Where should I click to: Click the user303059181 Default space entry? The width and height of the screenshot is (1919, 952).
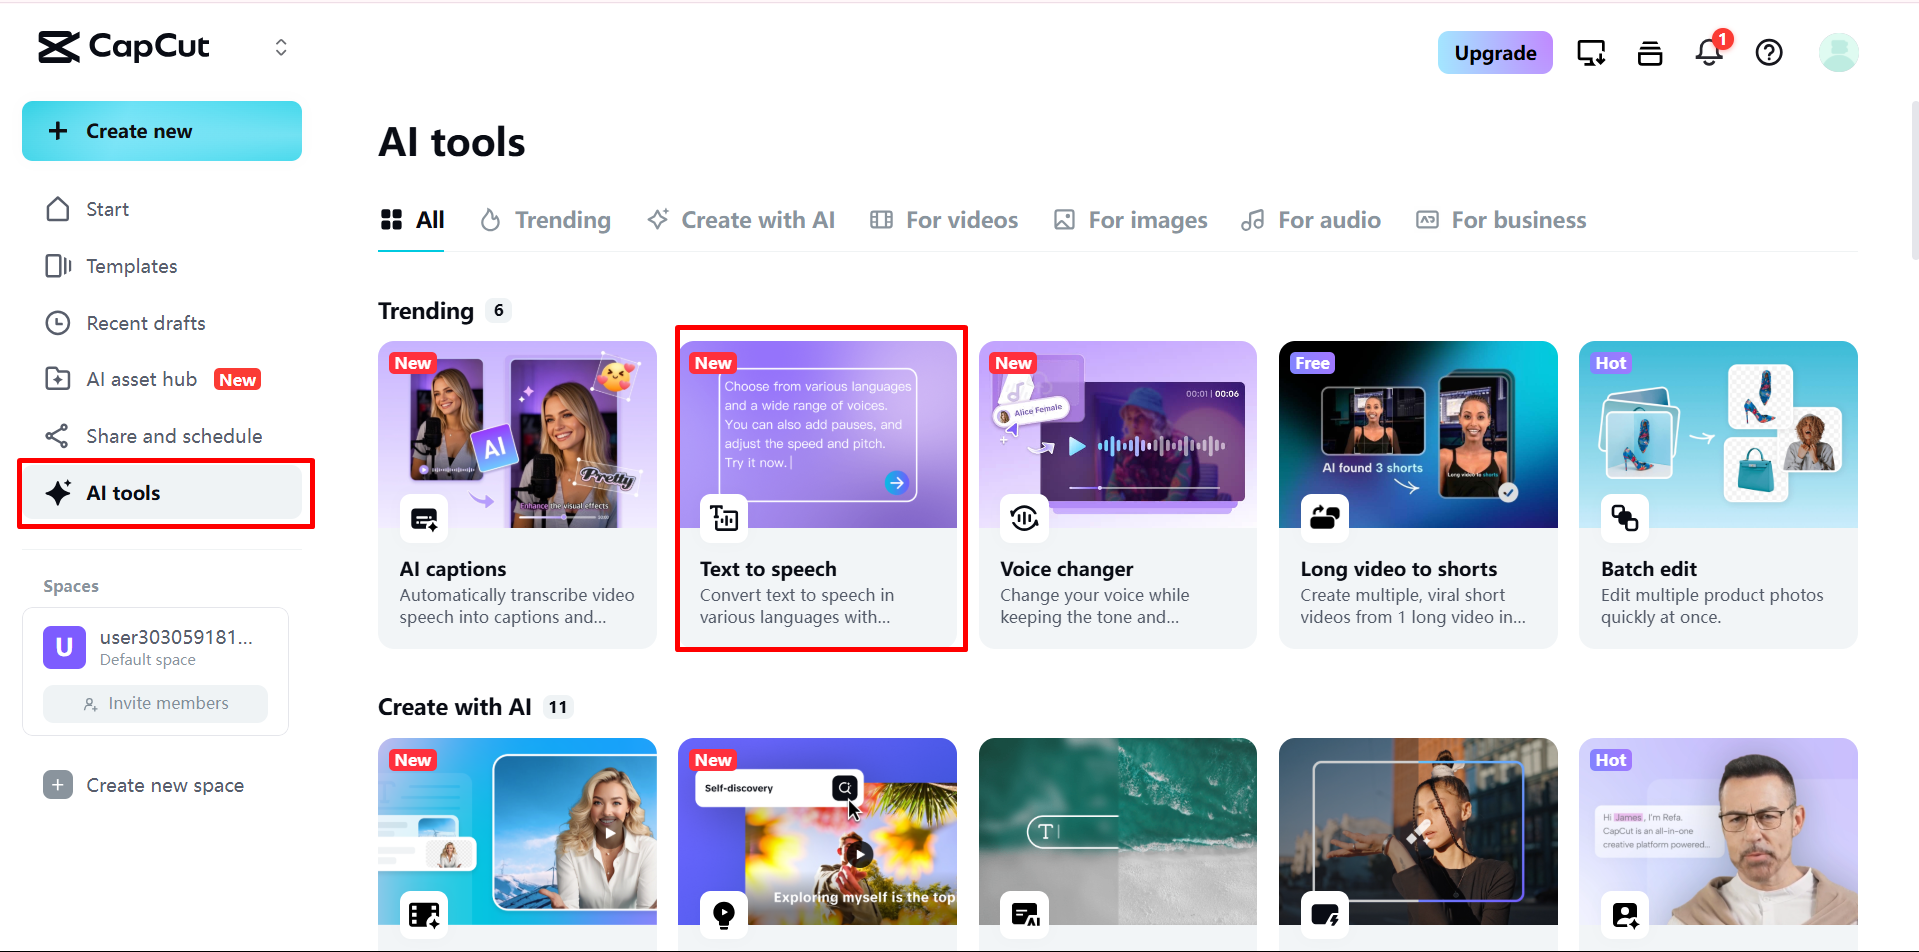155,647
